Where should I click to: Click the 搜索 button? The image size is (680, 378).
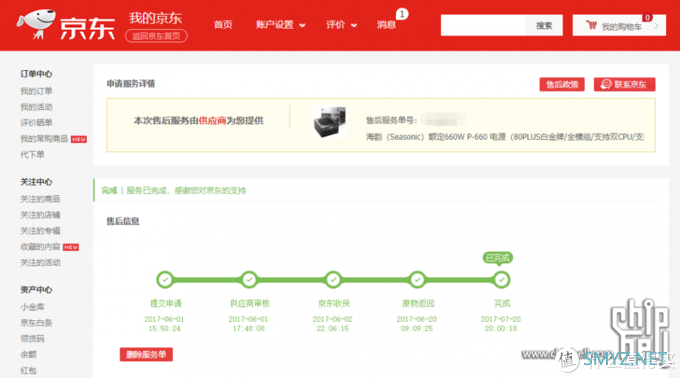[x=544, y=26]
